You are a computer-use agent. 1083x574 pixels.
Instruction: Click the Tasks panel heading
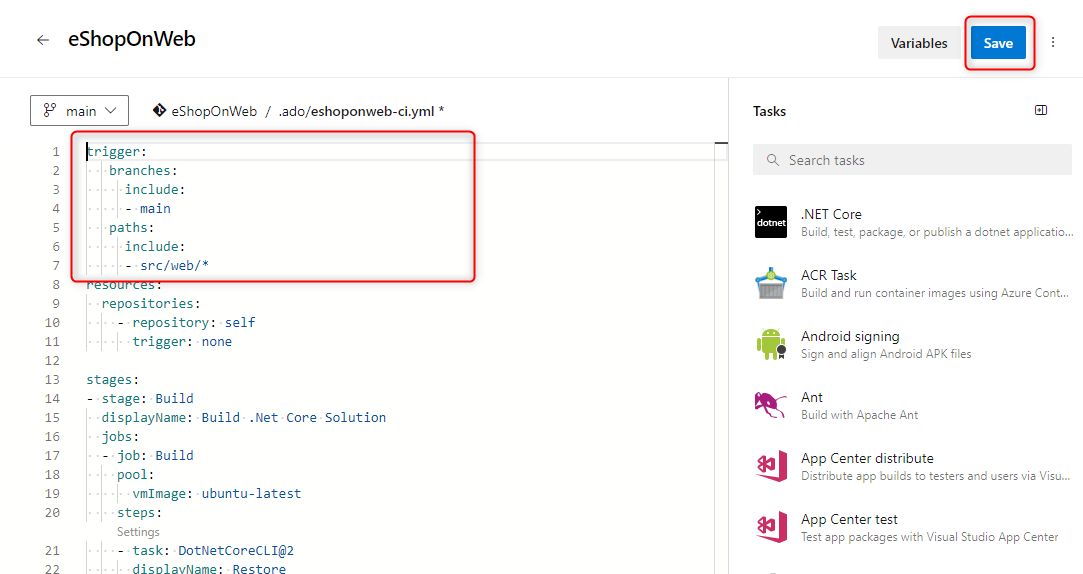(769, 111)
